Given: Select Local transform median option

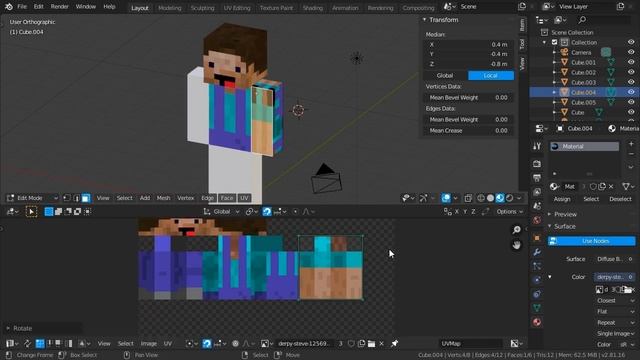Looking at the screenshot, I should pyautogui.click(x=491, y=76).
